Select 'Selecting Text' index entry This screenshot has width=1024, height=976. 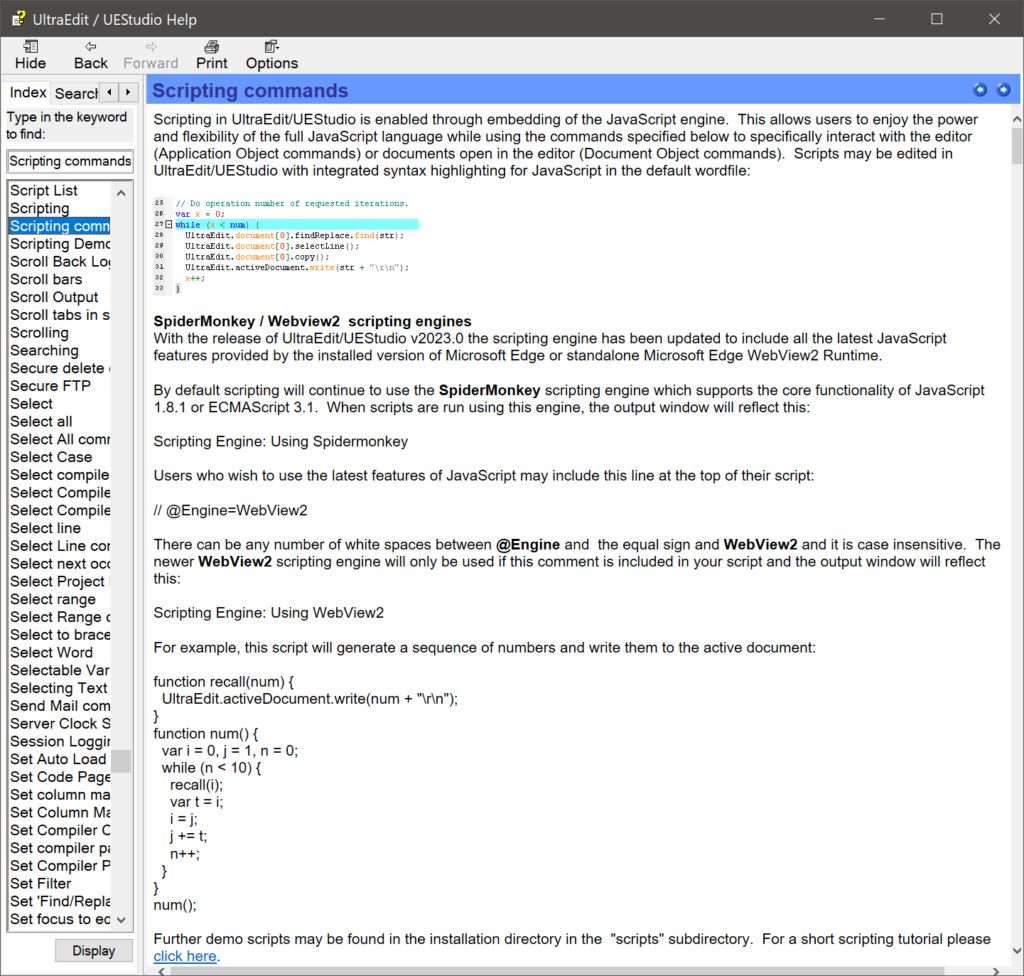(59, 688)
